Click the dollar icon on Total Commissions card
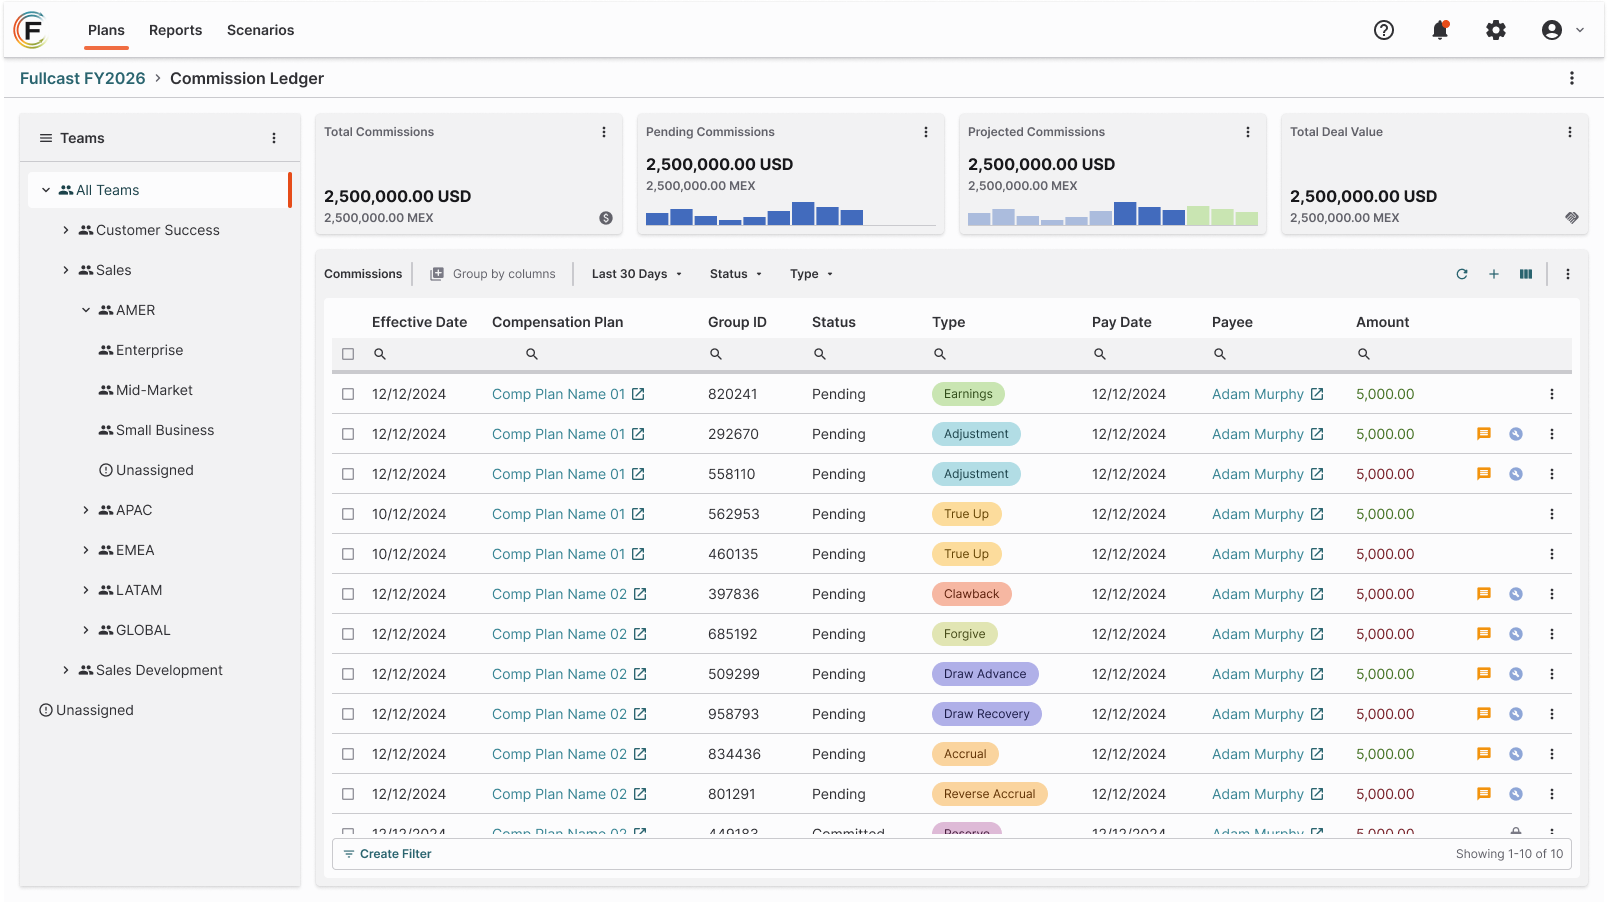Screen dimensions: 1608x902 coord(606,218)
